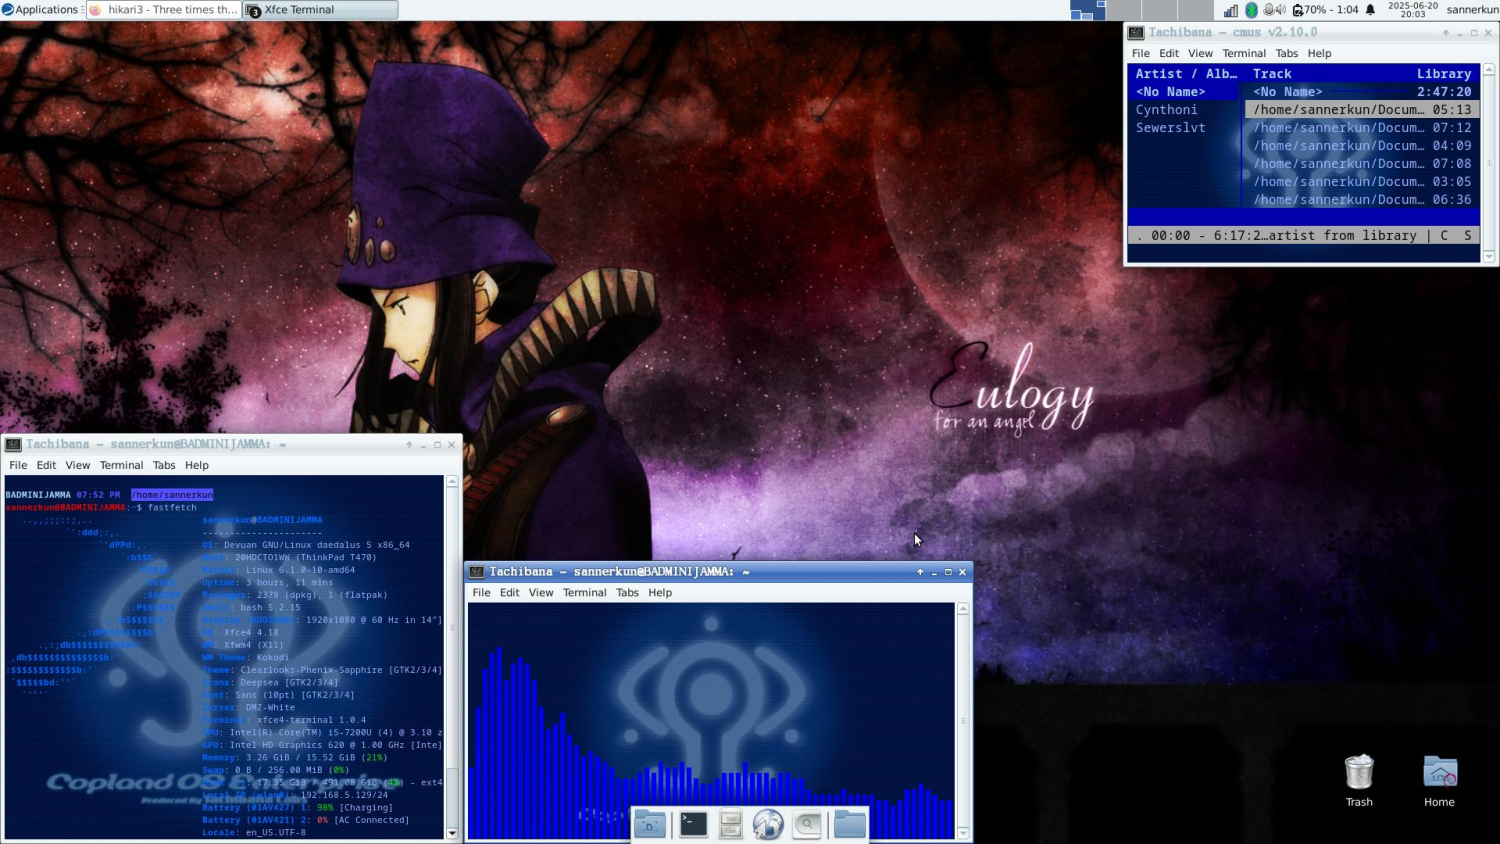Image resolution: width=1500 pixels, height=844 pixels.
Task: Open View menu in the cmus window
Action: 1200,53
